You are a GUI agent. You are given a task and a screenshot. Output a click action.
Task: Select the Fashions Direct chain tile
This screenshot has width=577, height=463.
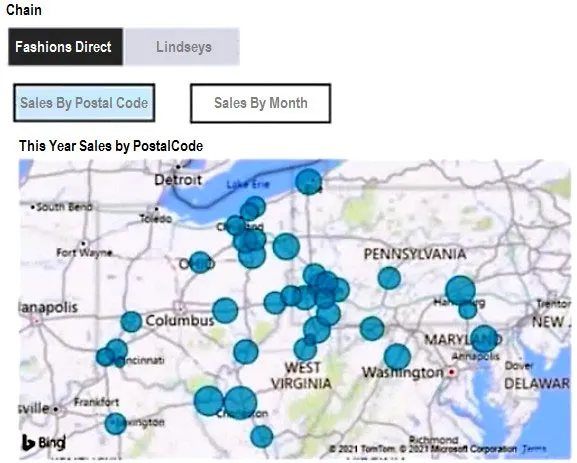coord(66,47)
